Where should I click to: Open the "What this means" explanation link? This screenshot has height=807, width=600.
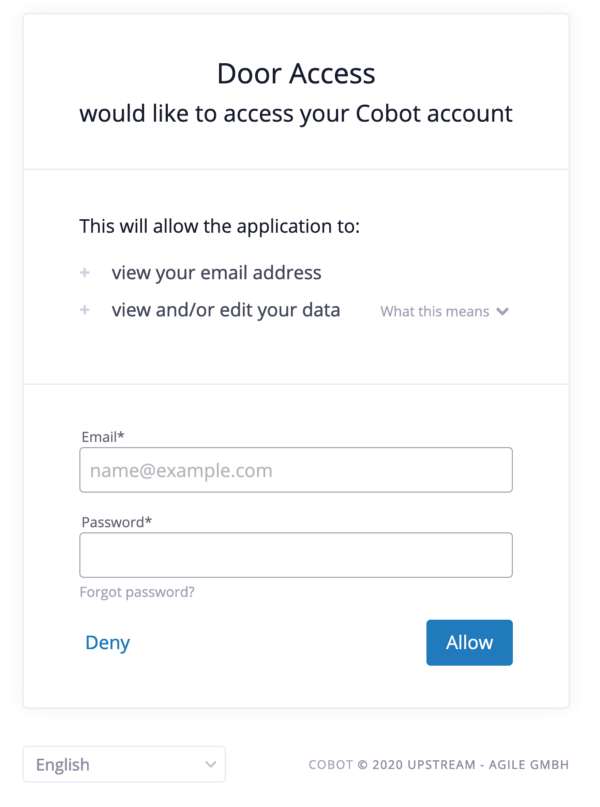(435, 312)
